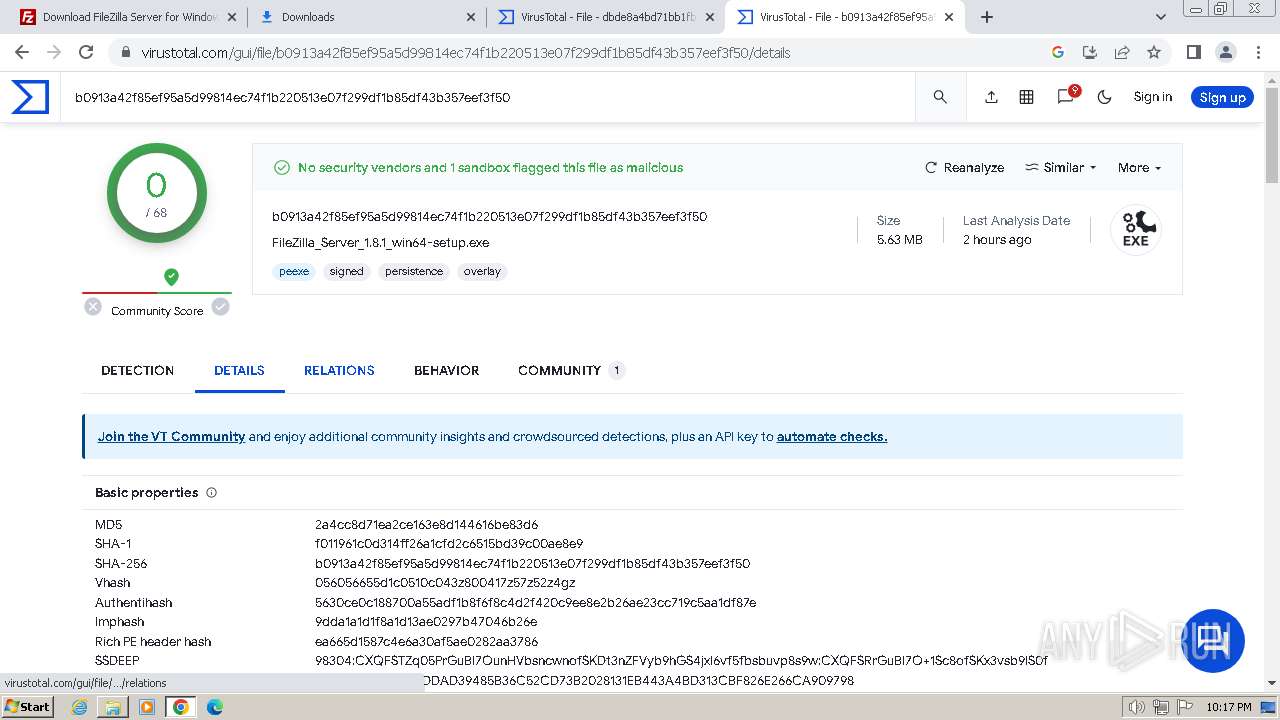This screenshot has height=720, width=1280.
Task: Click the hash search input field
Action: point(490,98)
